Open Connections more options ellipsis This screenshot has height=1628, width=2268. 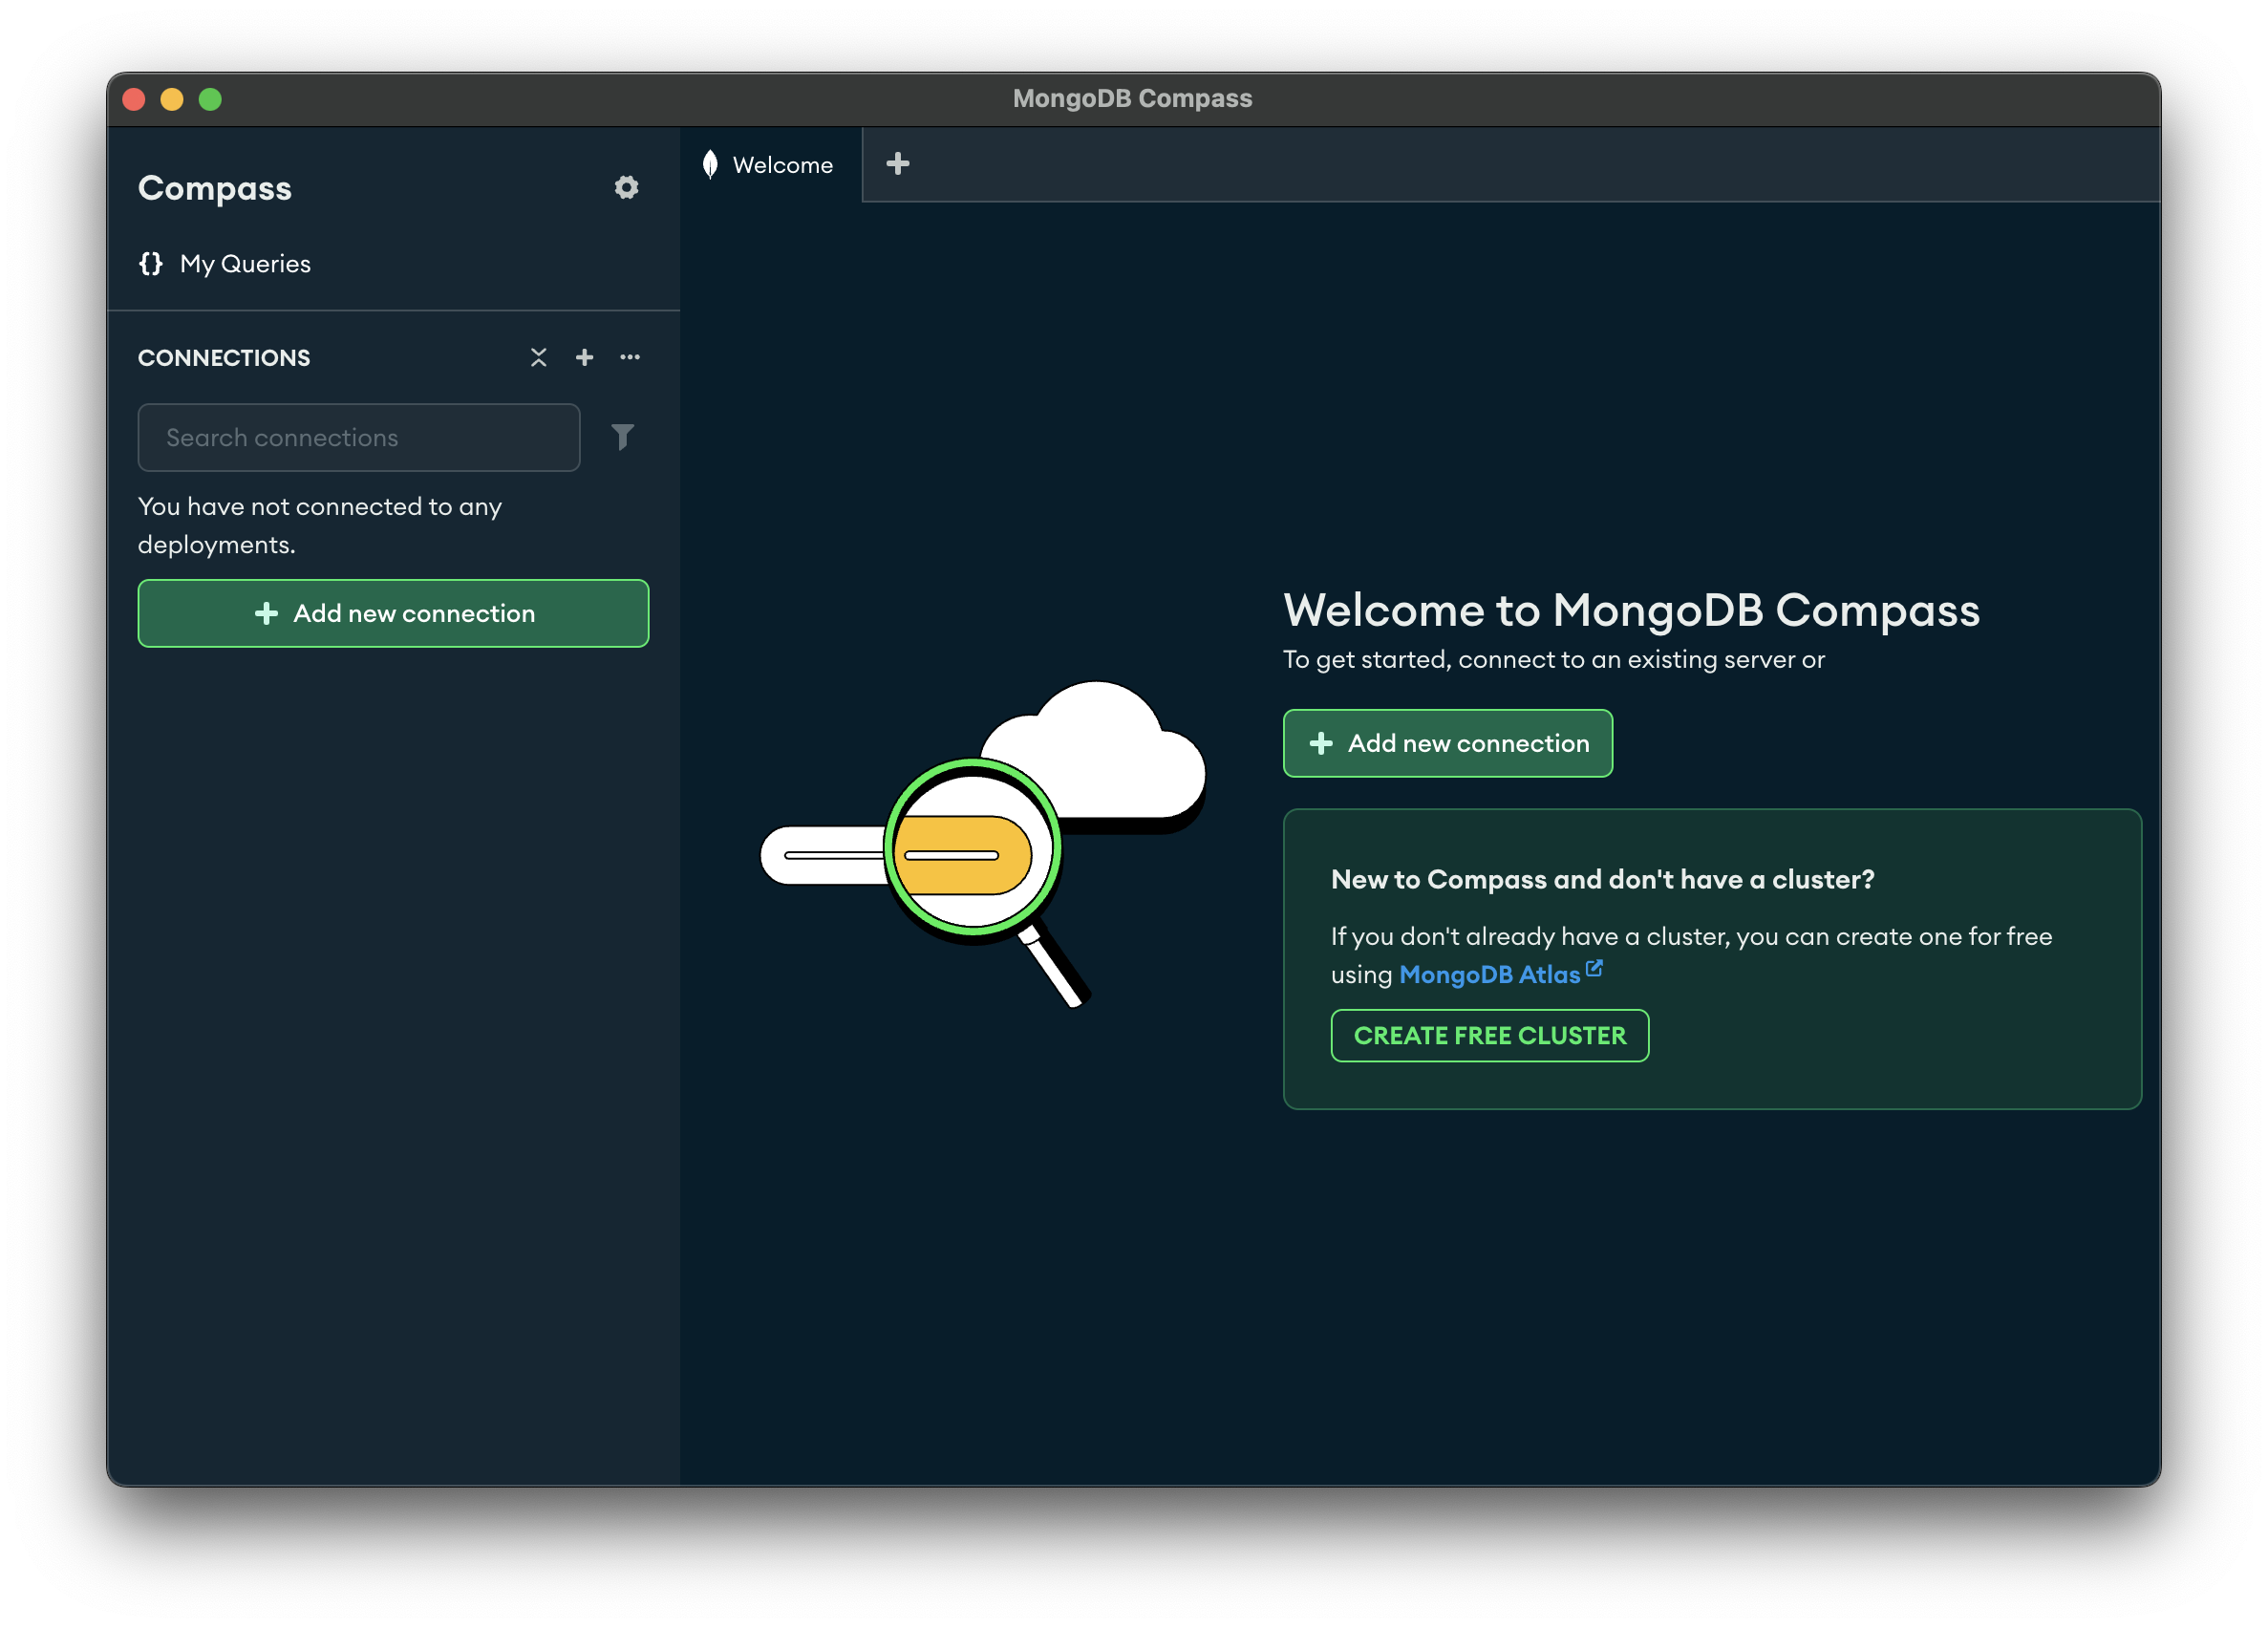click(630, 357)
